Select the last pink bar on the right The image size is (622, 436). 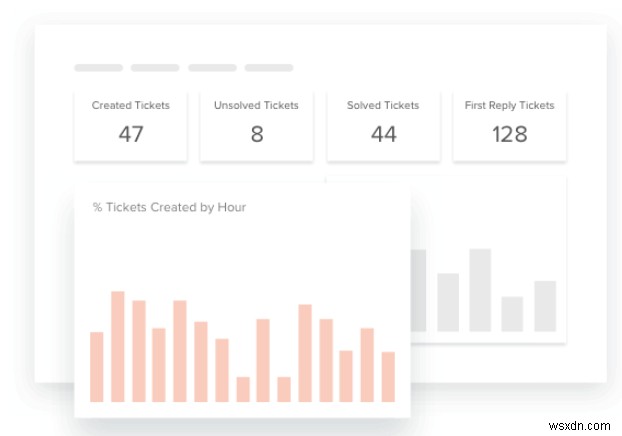click(x=388, y=376)
